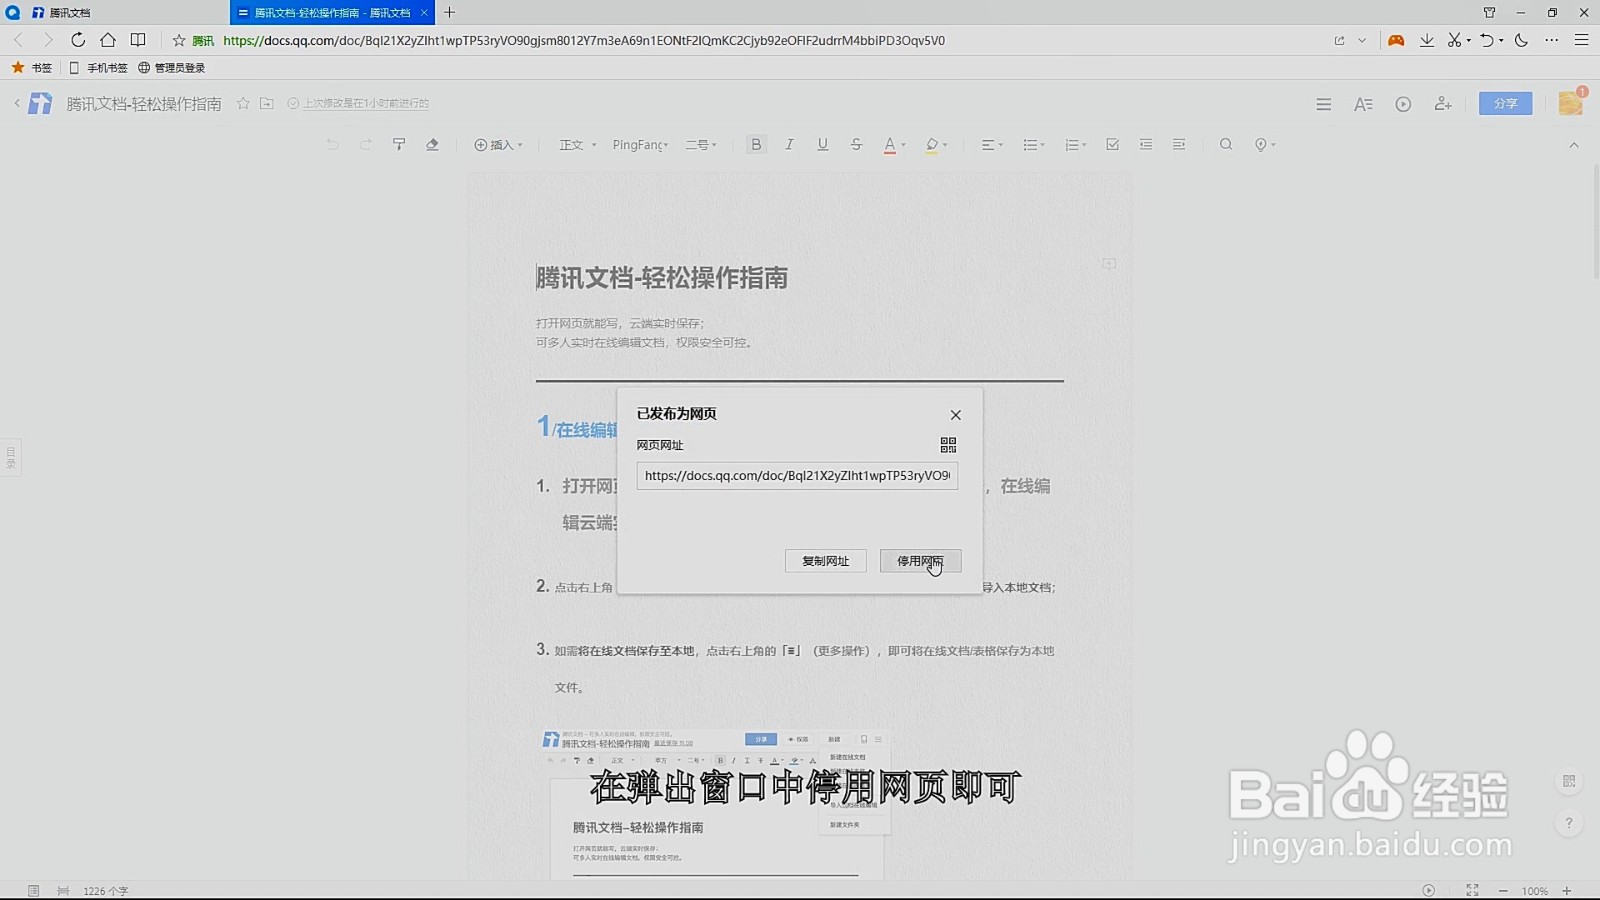Apply the yellow highlight color
Screen dimensions: 1600x900
click(x=932, y=145)
